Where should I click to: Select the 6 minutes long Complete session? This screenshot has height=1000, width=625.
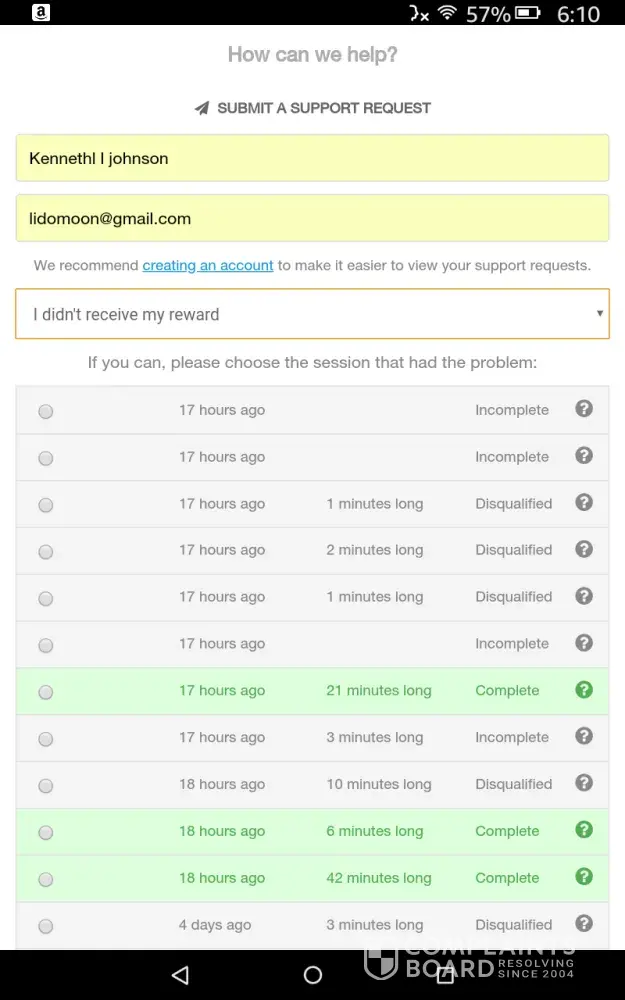(46, 832)
